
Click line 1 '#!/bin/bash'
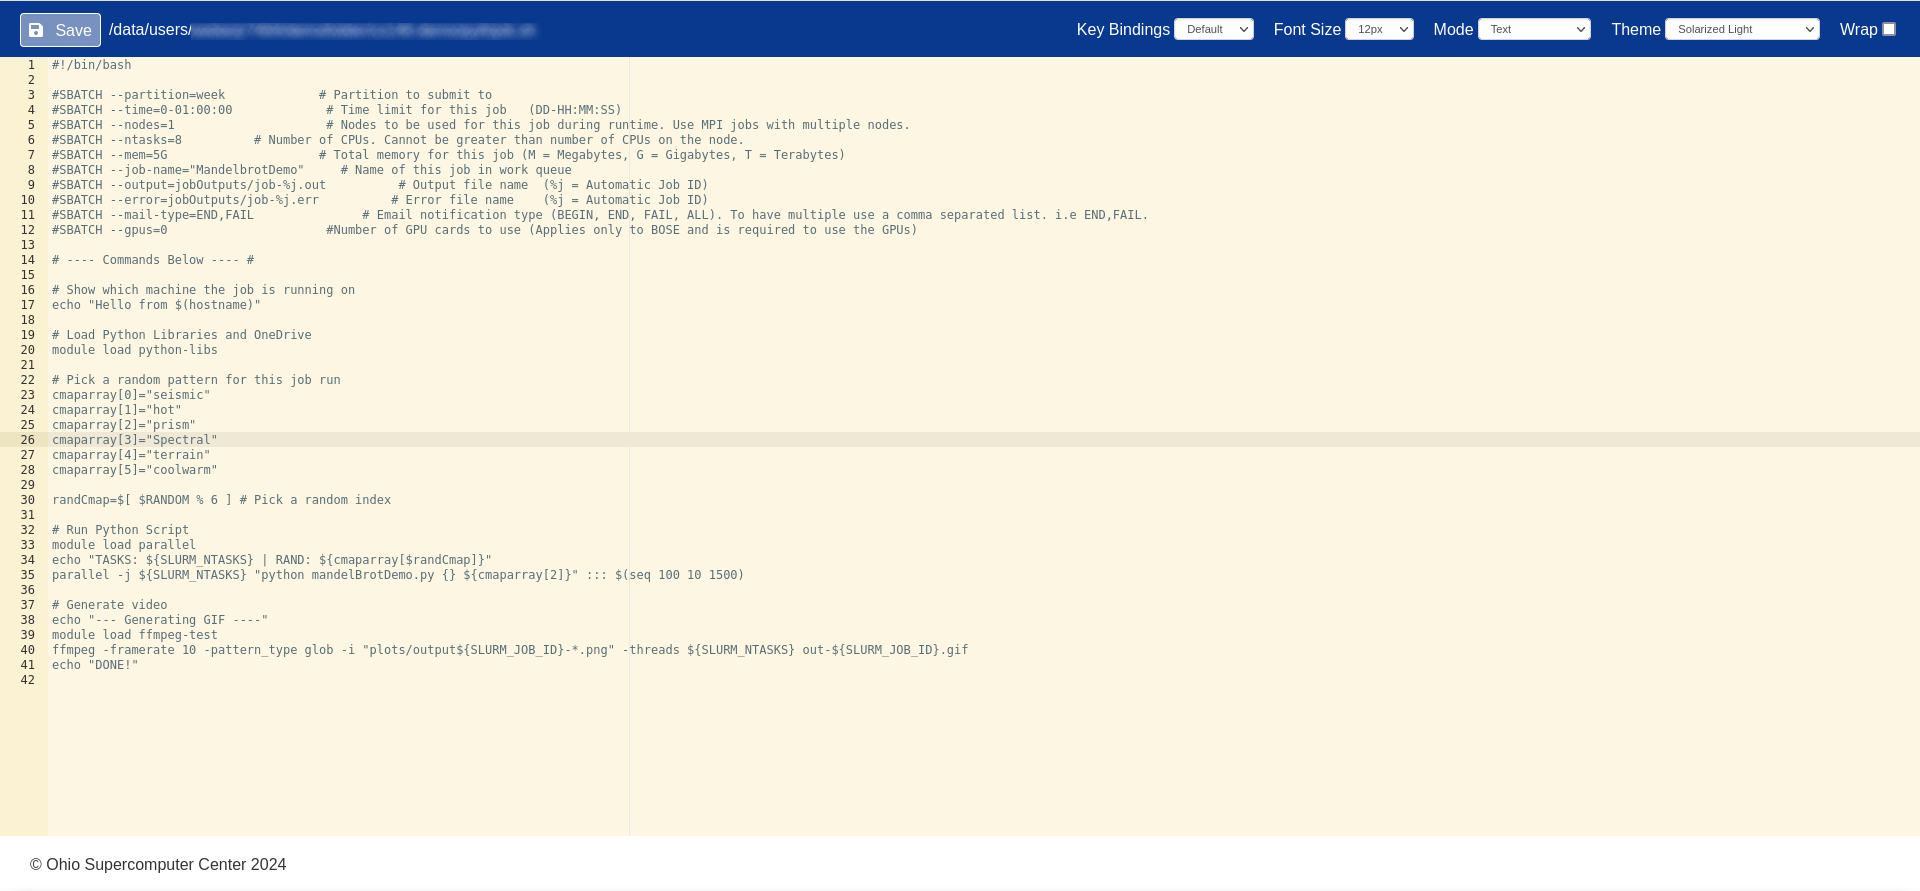pos(92,65)
